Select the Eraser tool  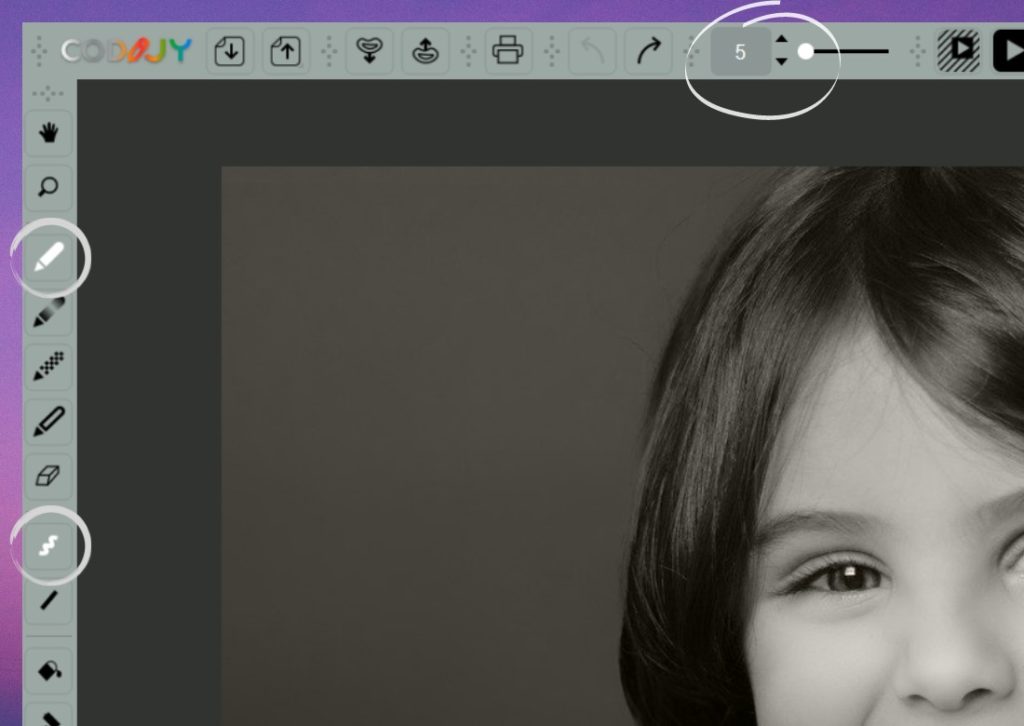pos(47,474)
